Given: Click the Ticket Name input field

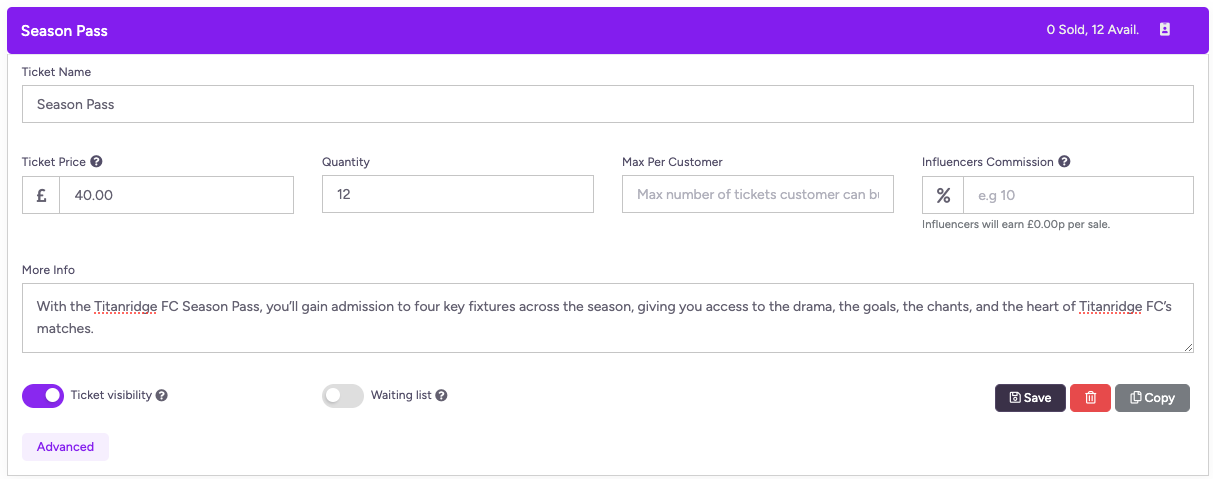Looking at the screenshot, I should [607, 104].
